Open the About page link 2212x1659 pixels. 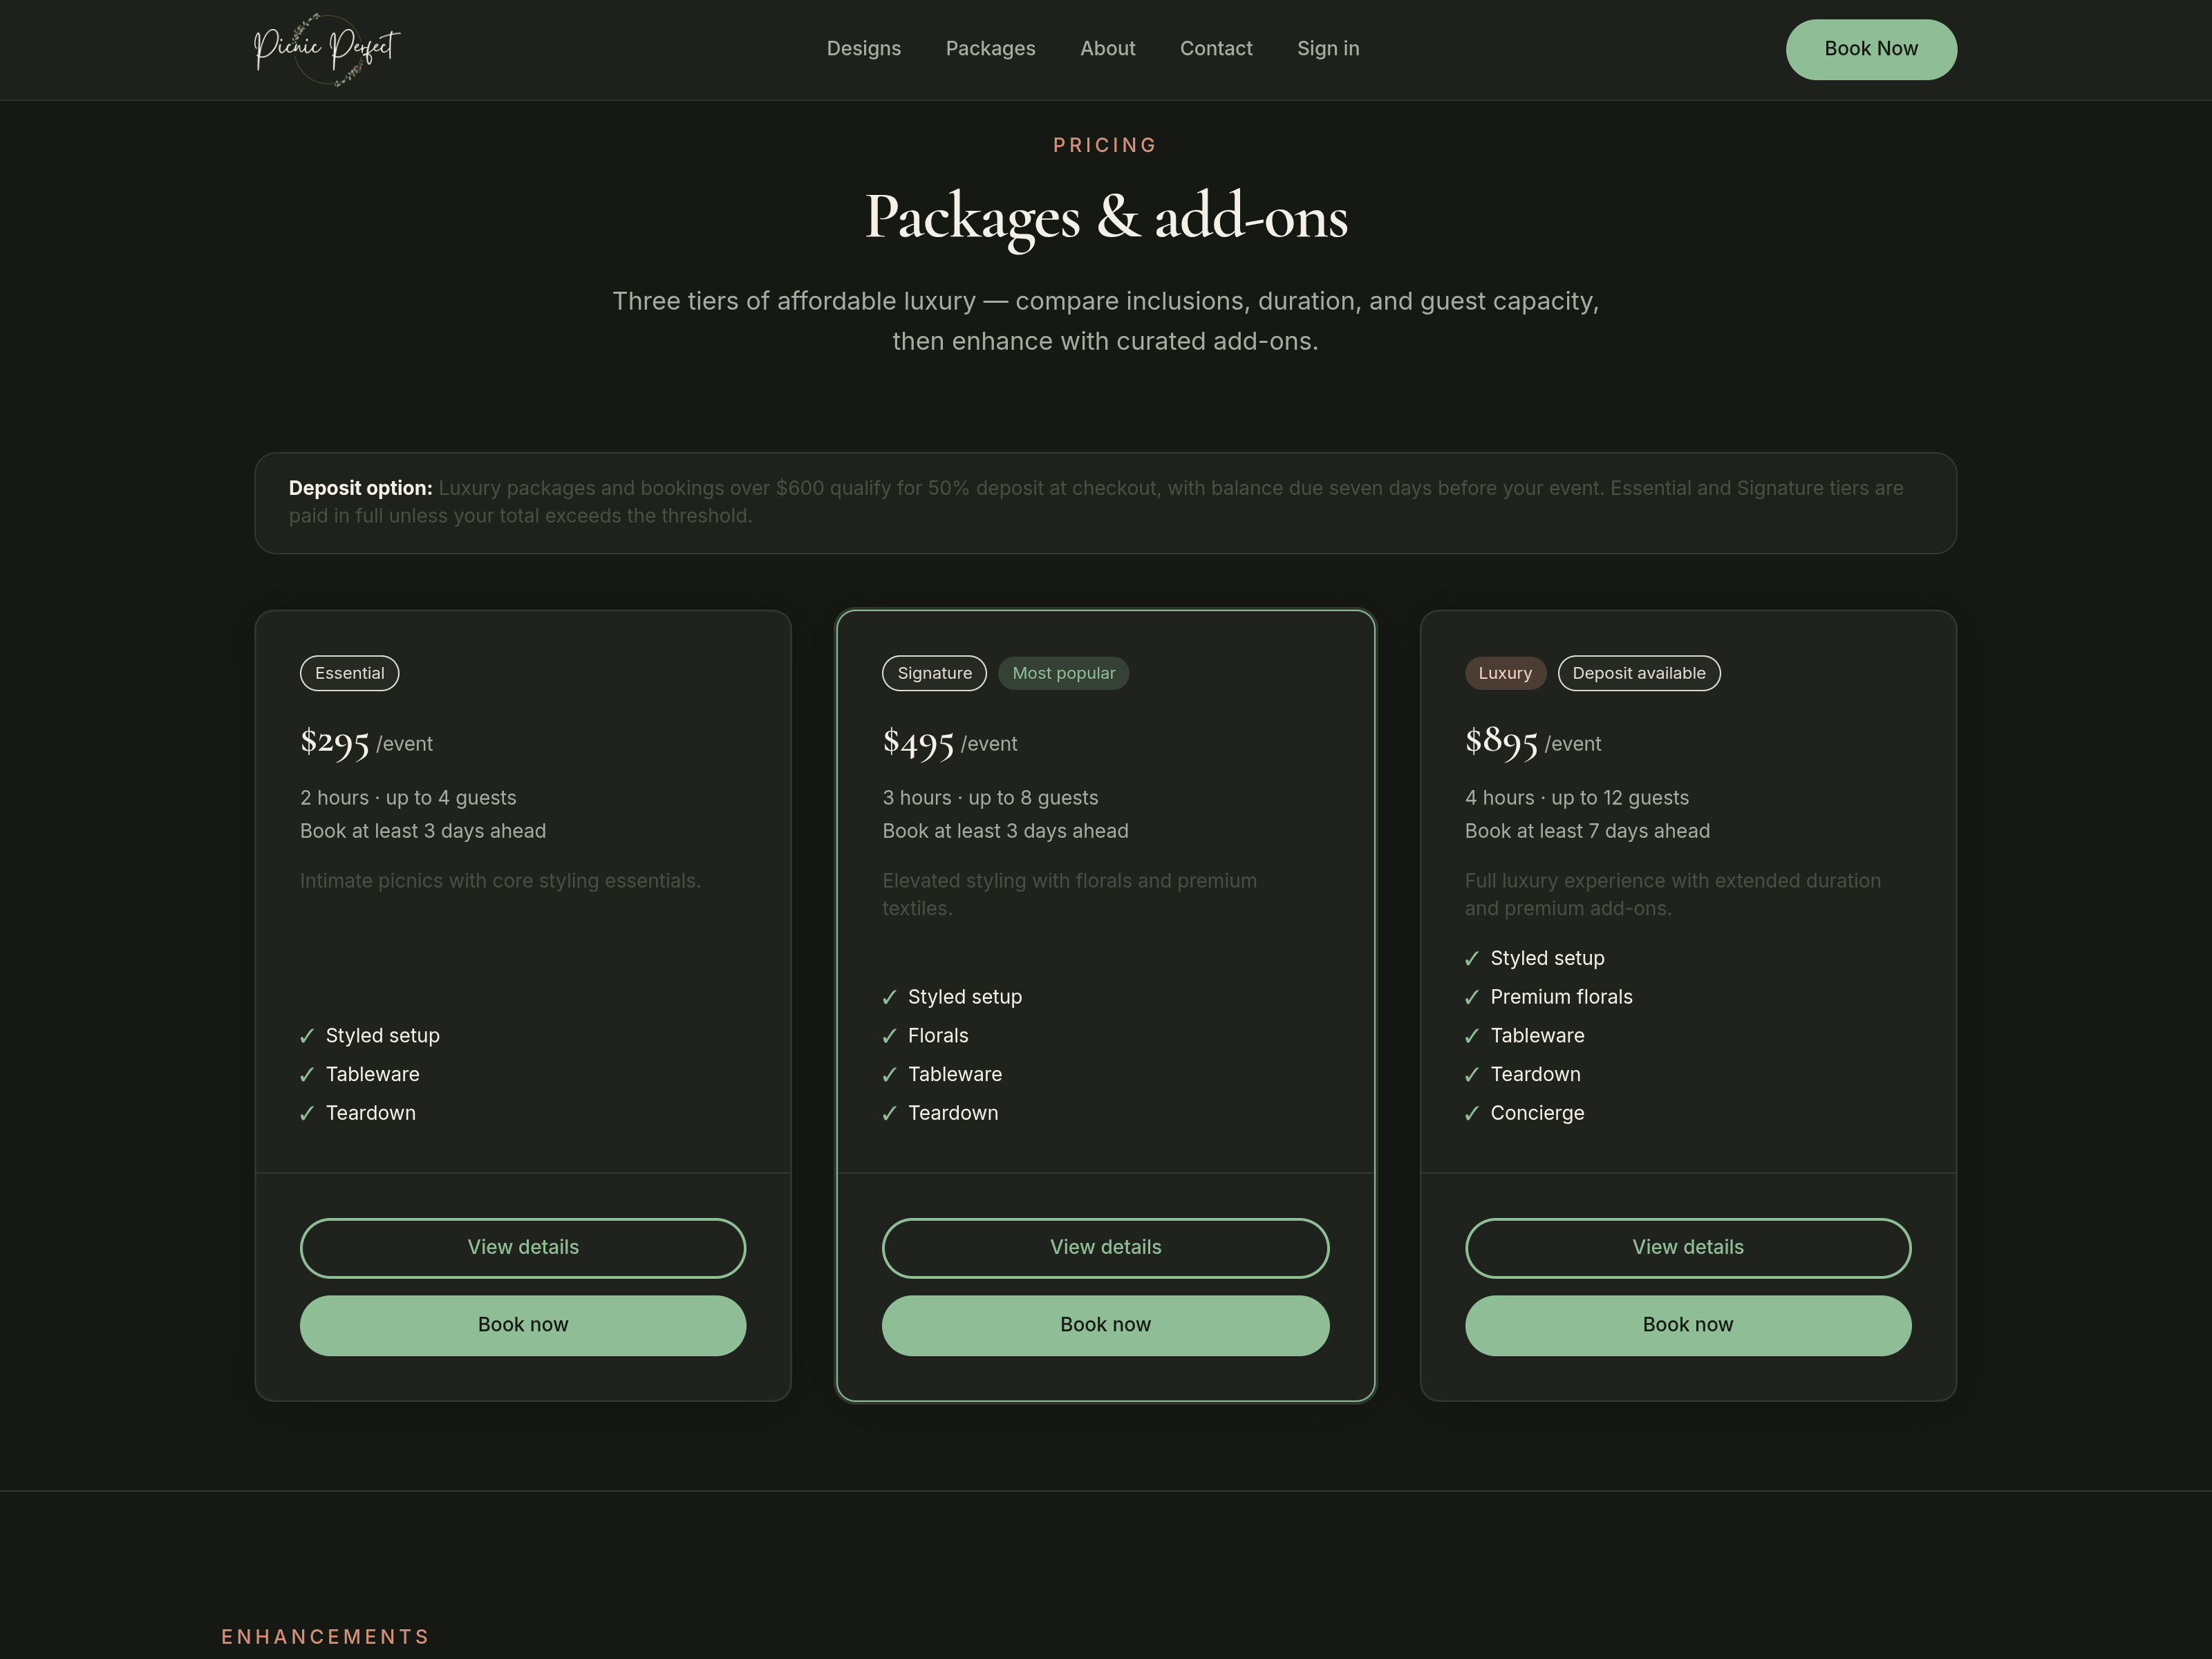tap(1107, 49)
